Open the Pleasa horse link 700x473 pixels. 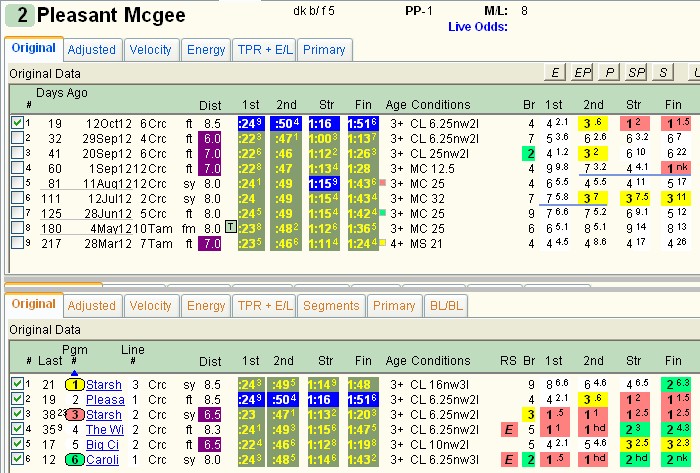point(105,400)
